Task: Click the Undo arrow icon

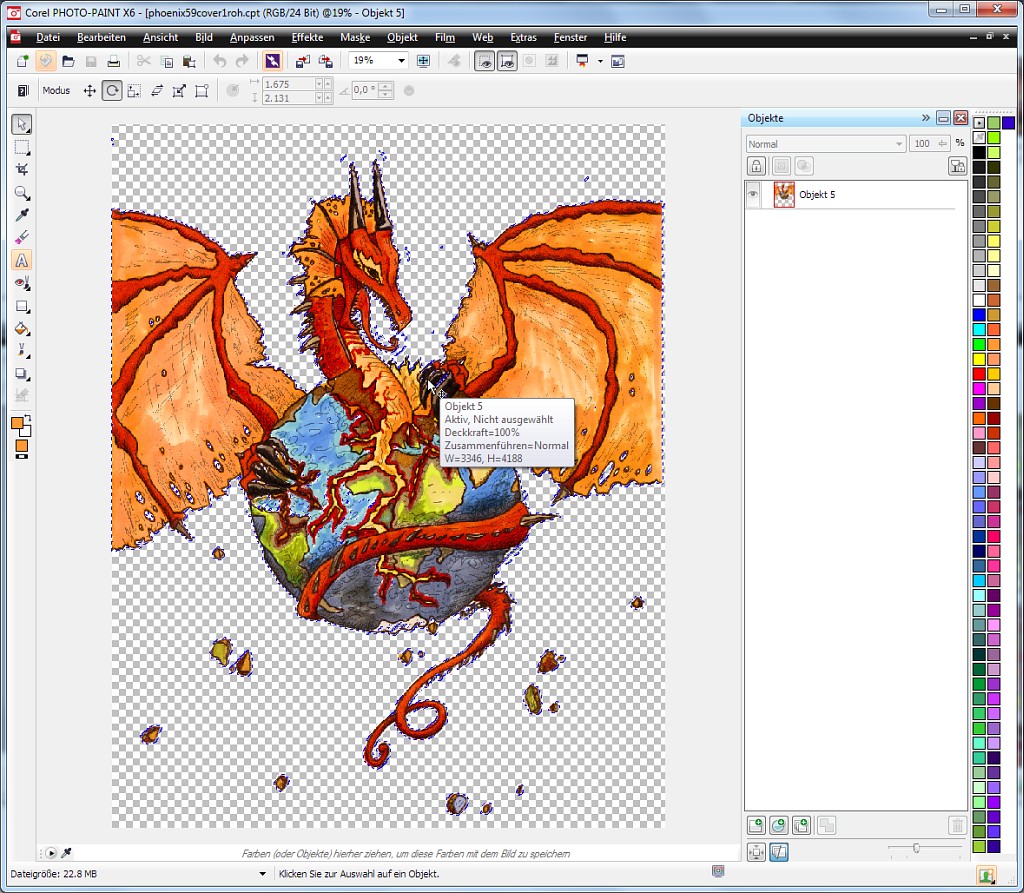Action: point(219,61)
